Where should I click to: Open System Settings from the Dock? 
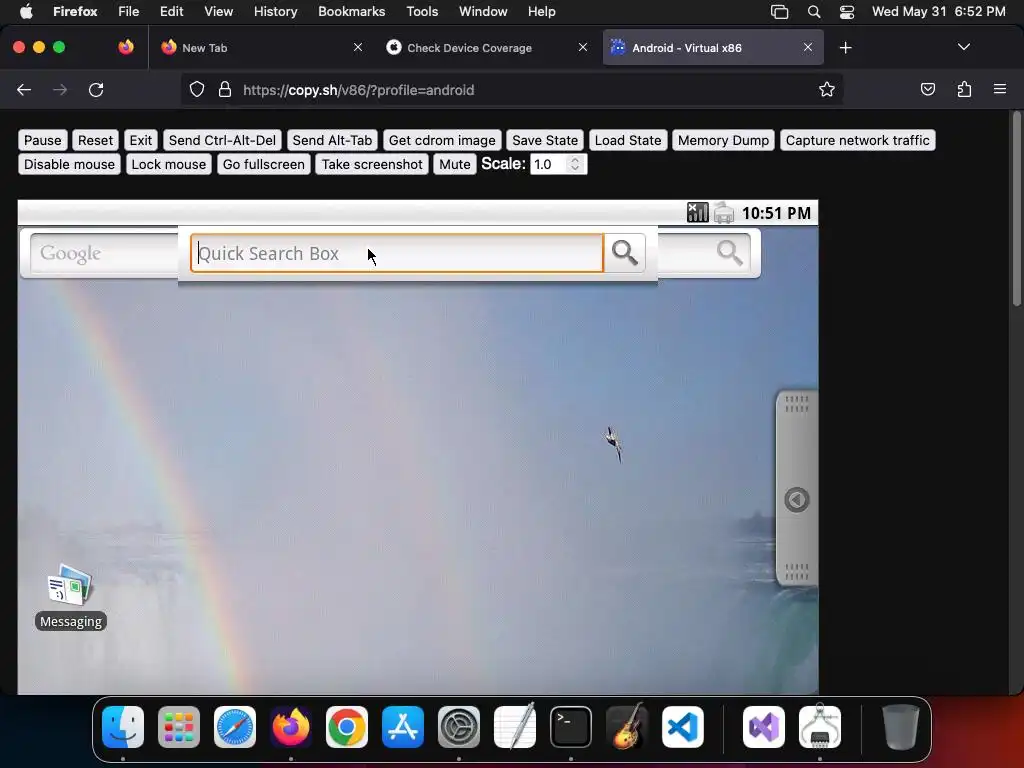(458, 727)
